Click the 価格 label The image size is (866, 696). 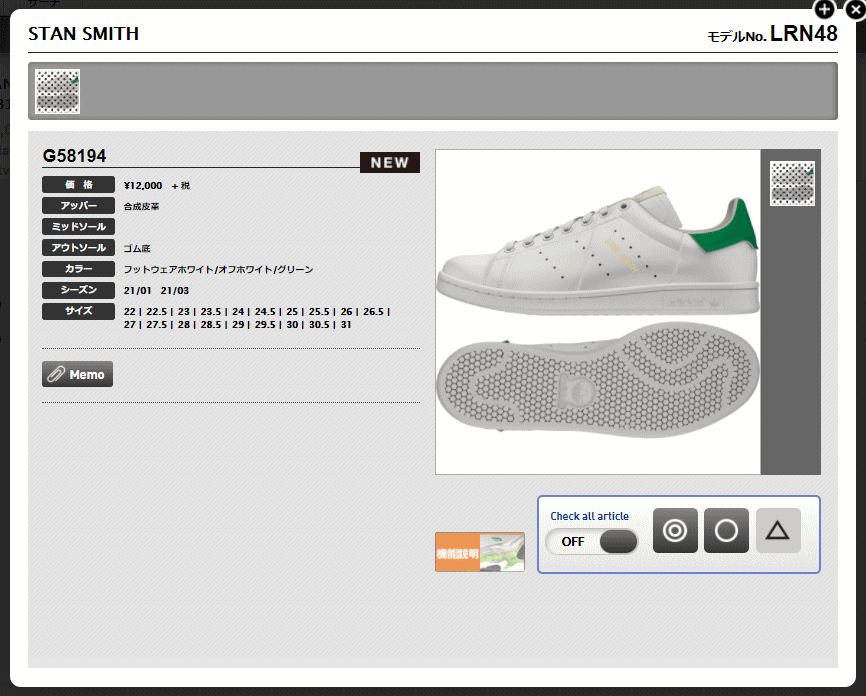78,184
